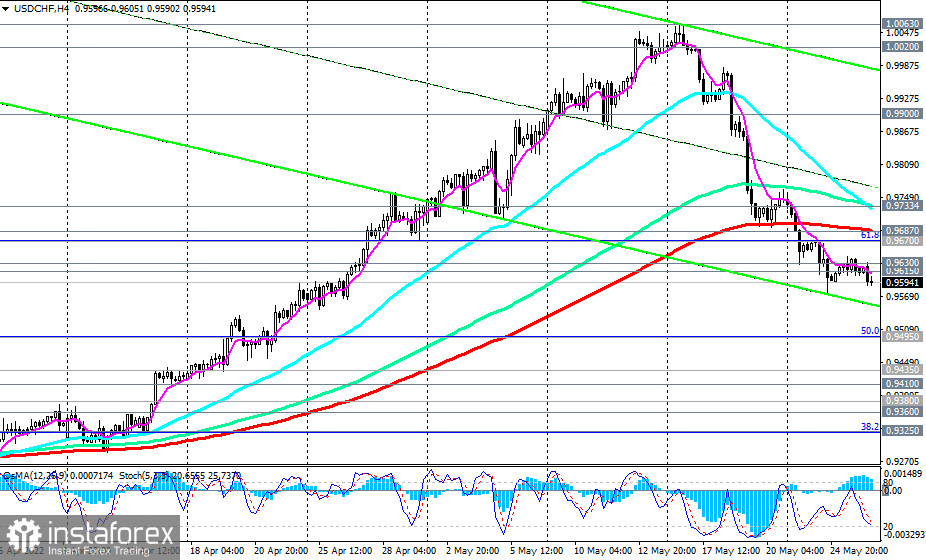
Task: Select the 0.96700 price level label
Action: [x=902, y=240]
